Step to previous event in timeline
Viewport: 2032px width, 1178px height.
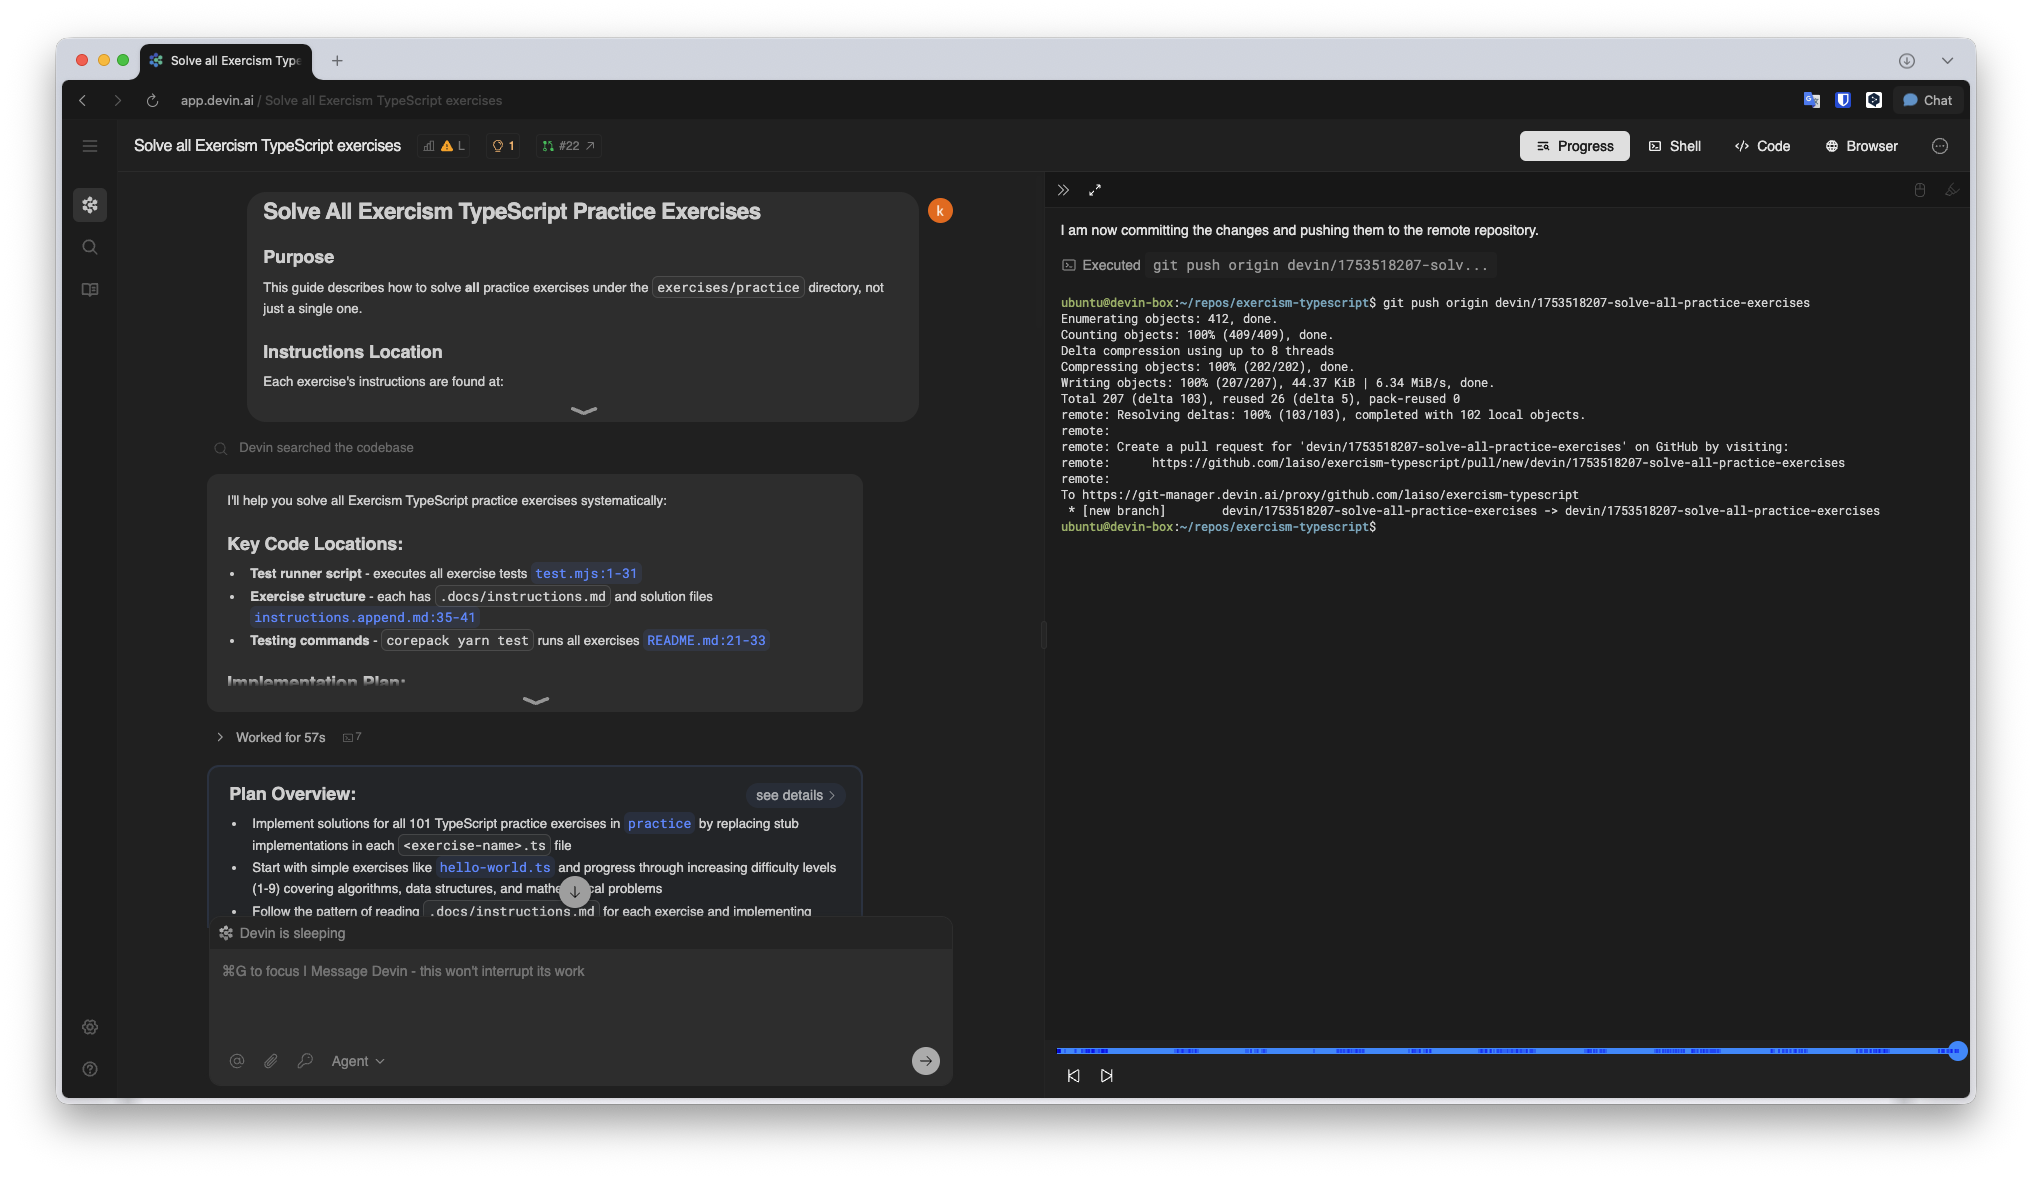tap(1073, 1076)
